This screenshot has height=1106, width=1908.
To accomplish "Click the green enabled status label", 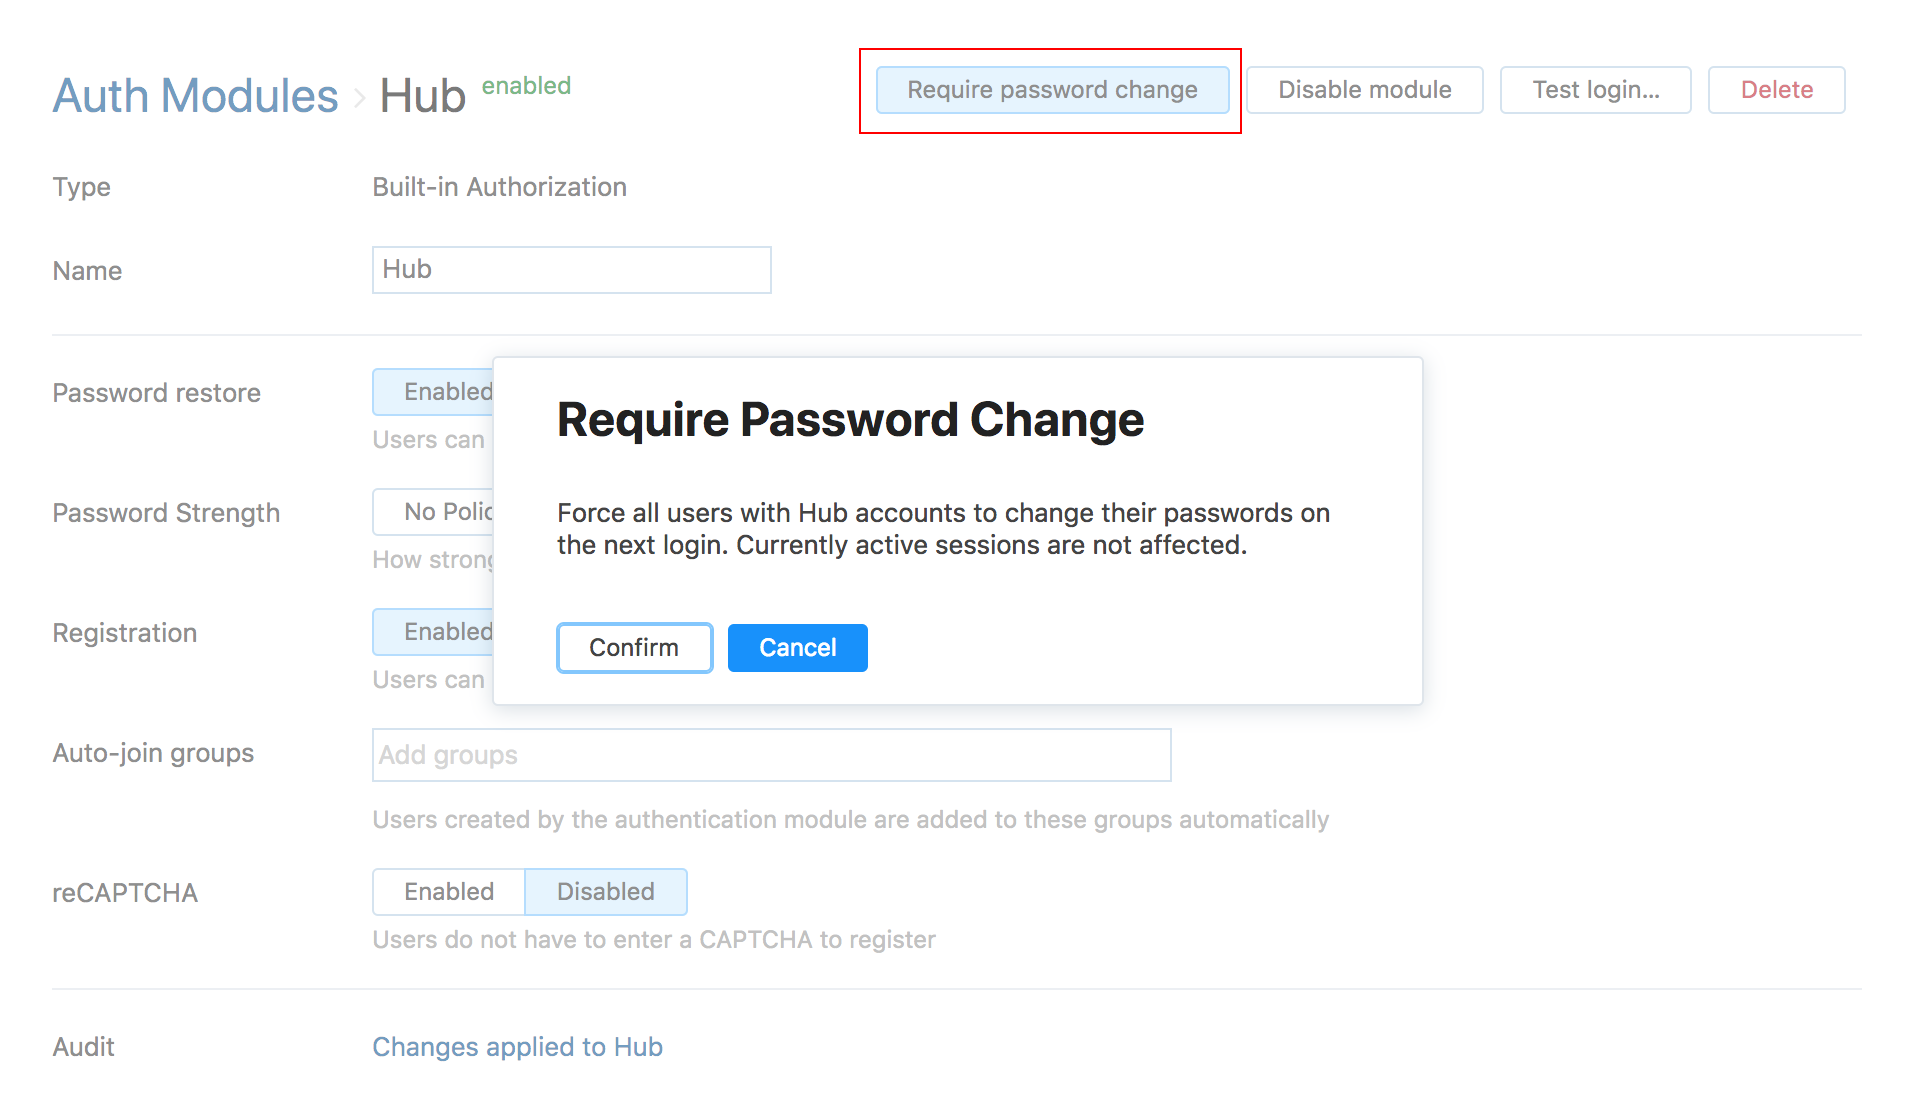I will [526, 86].
